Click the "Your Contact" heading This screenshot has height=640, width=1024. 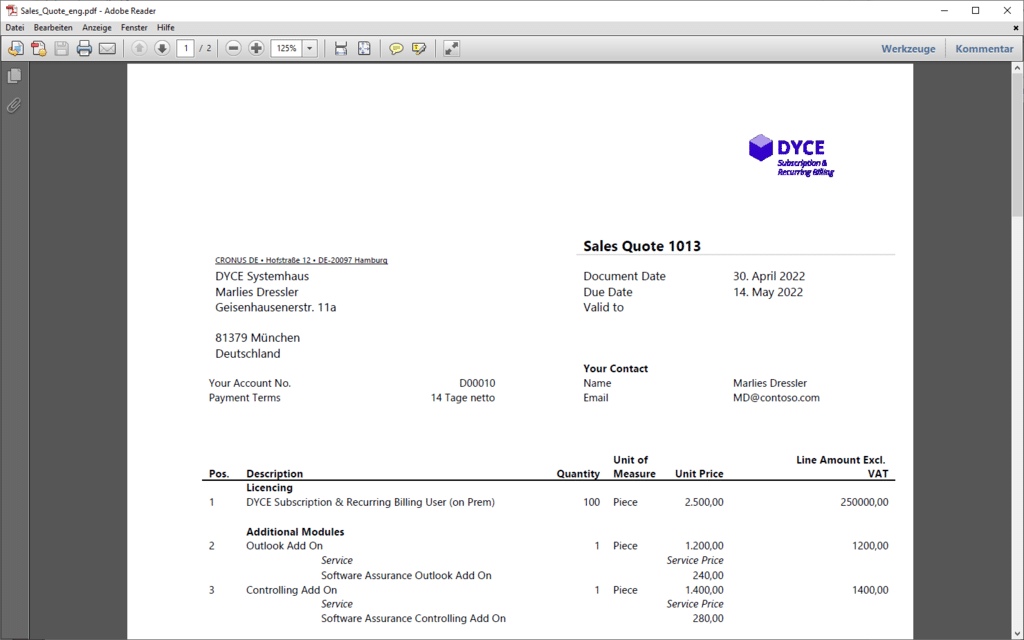615,368
